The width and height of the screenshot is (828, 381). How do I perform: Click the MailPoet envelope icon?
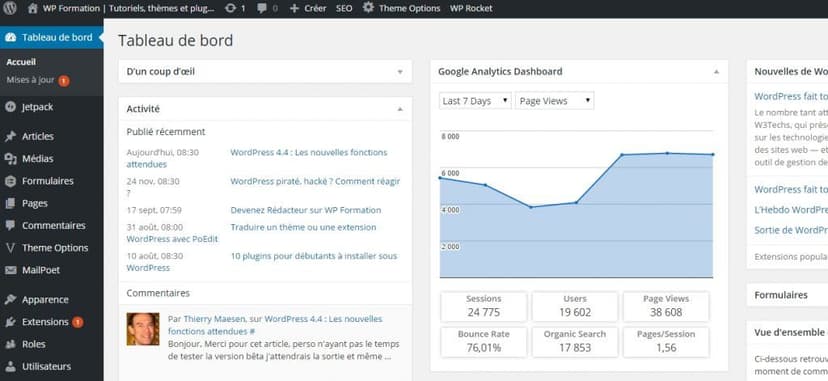(10, 270)
